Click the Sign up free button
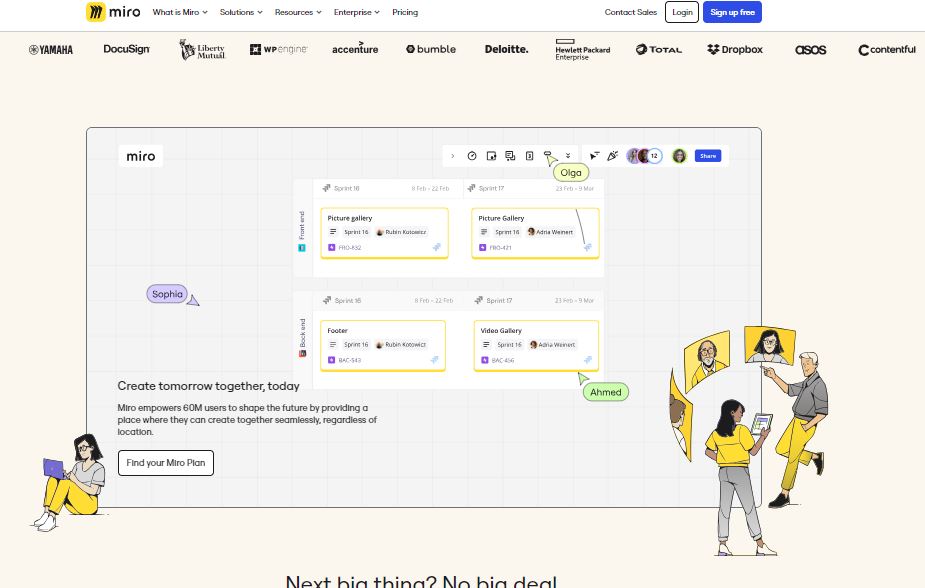The image size is (925, 588). point(732,12)
